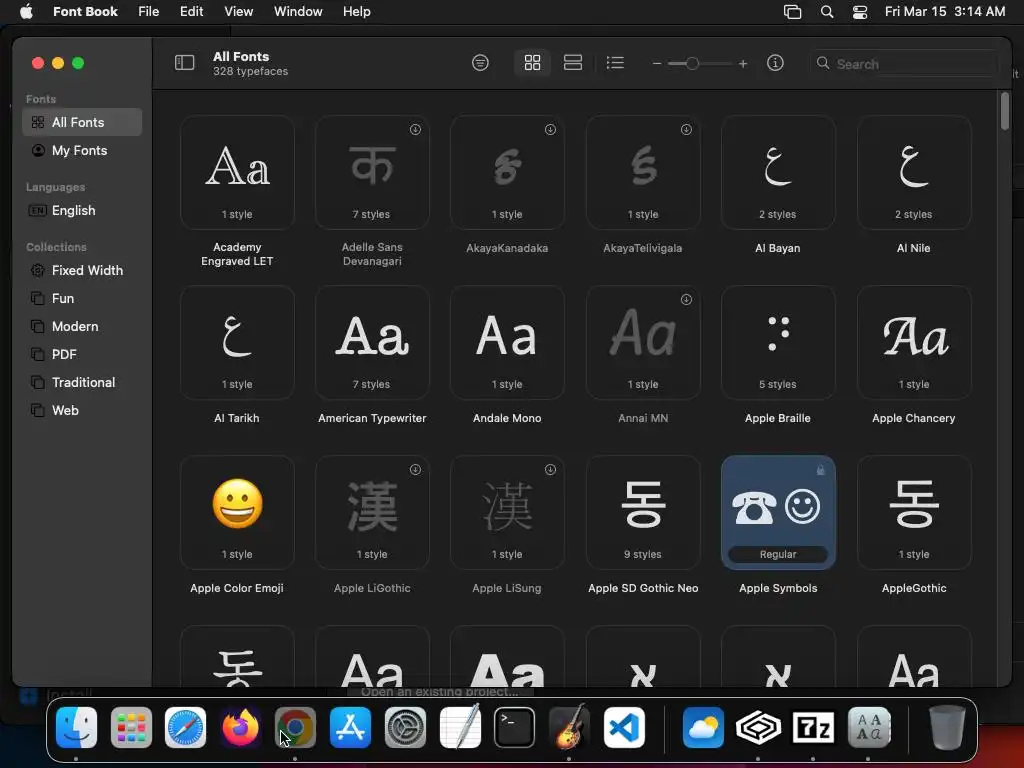Click the lock icon on Apple Symbols

(821, 470)
